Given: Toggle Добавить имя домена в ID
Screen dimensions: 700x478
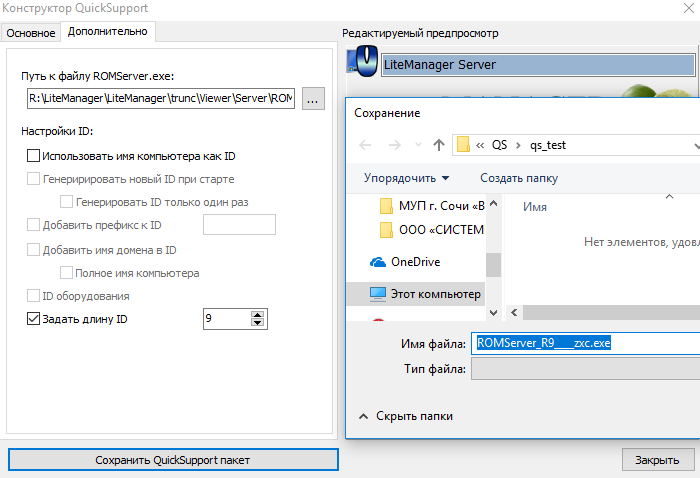Looking at the screenshot, I should click(33, 249).
